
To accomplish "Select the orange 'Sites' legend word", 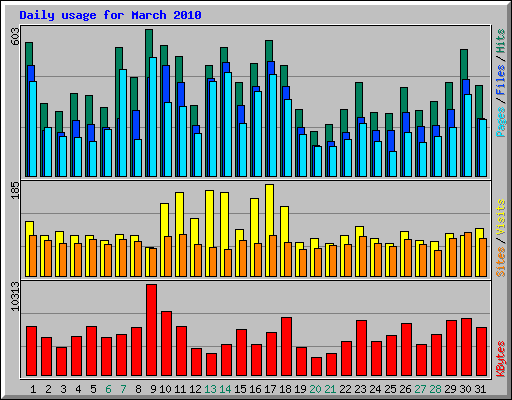I will tap(501, 262).
